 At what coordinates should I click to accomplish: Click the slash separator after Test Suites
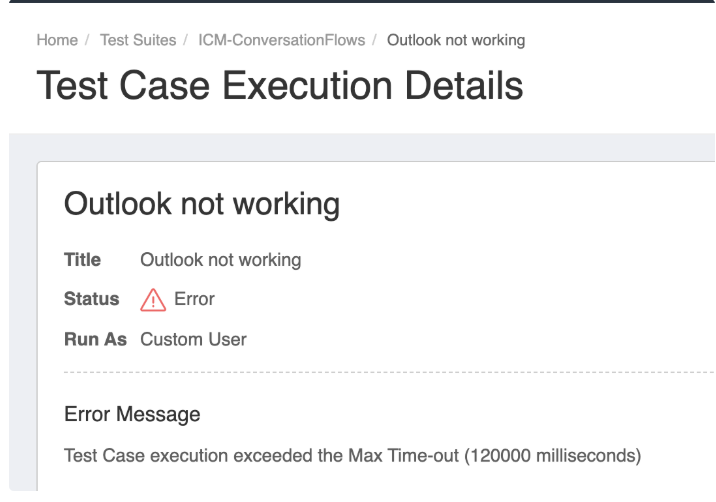tap(187, 41)
